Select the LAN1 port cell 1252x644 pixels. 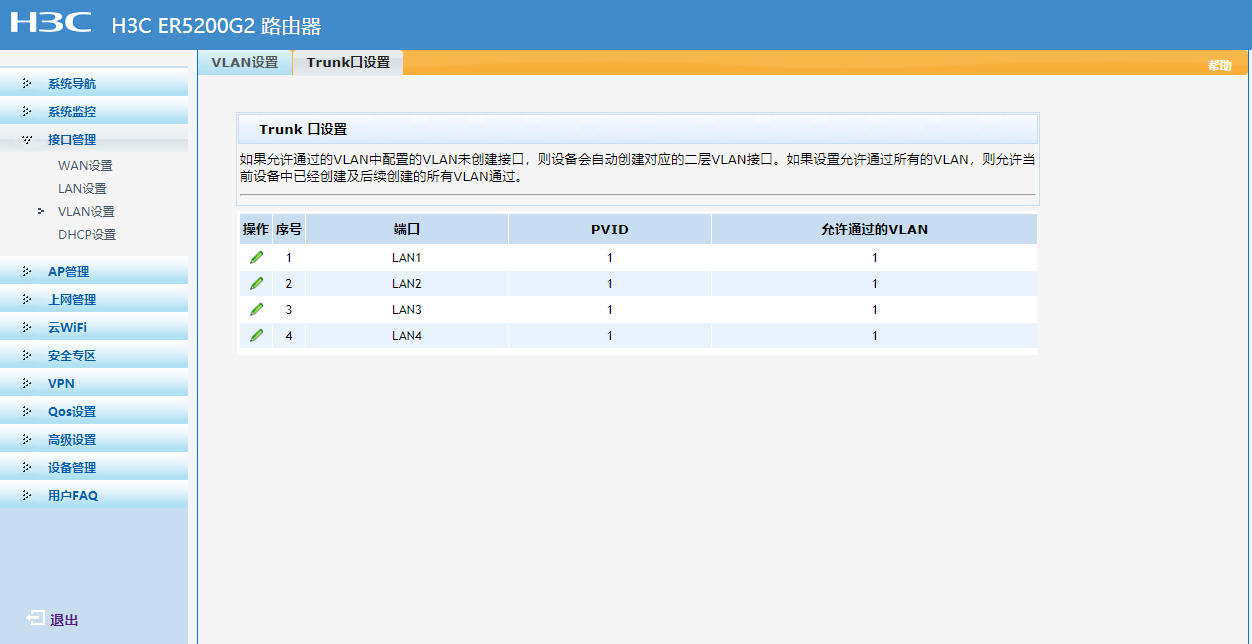(x=407, y=257)
